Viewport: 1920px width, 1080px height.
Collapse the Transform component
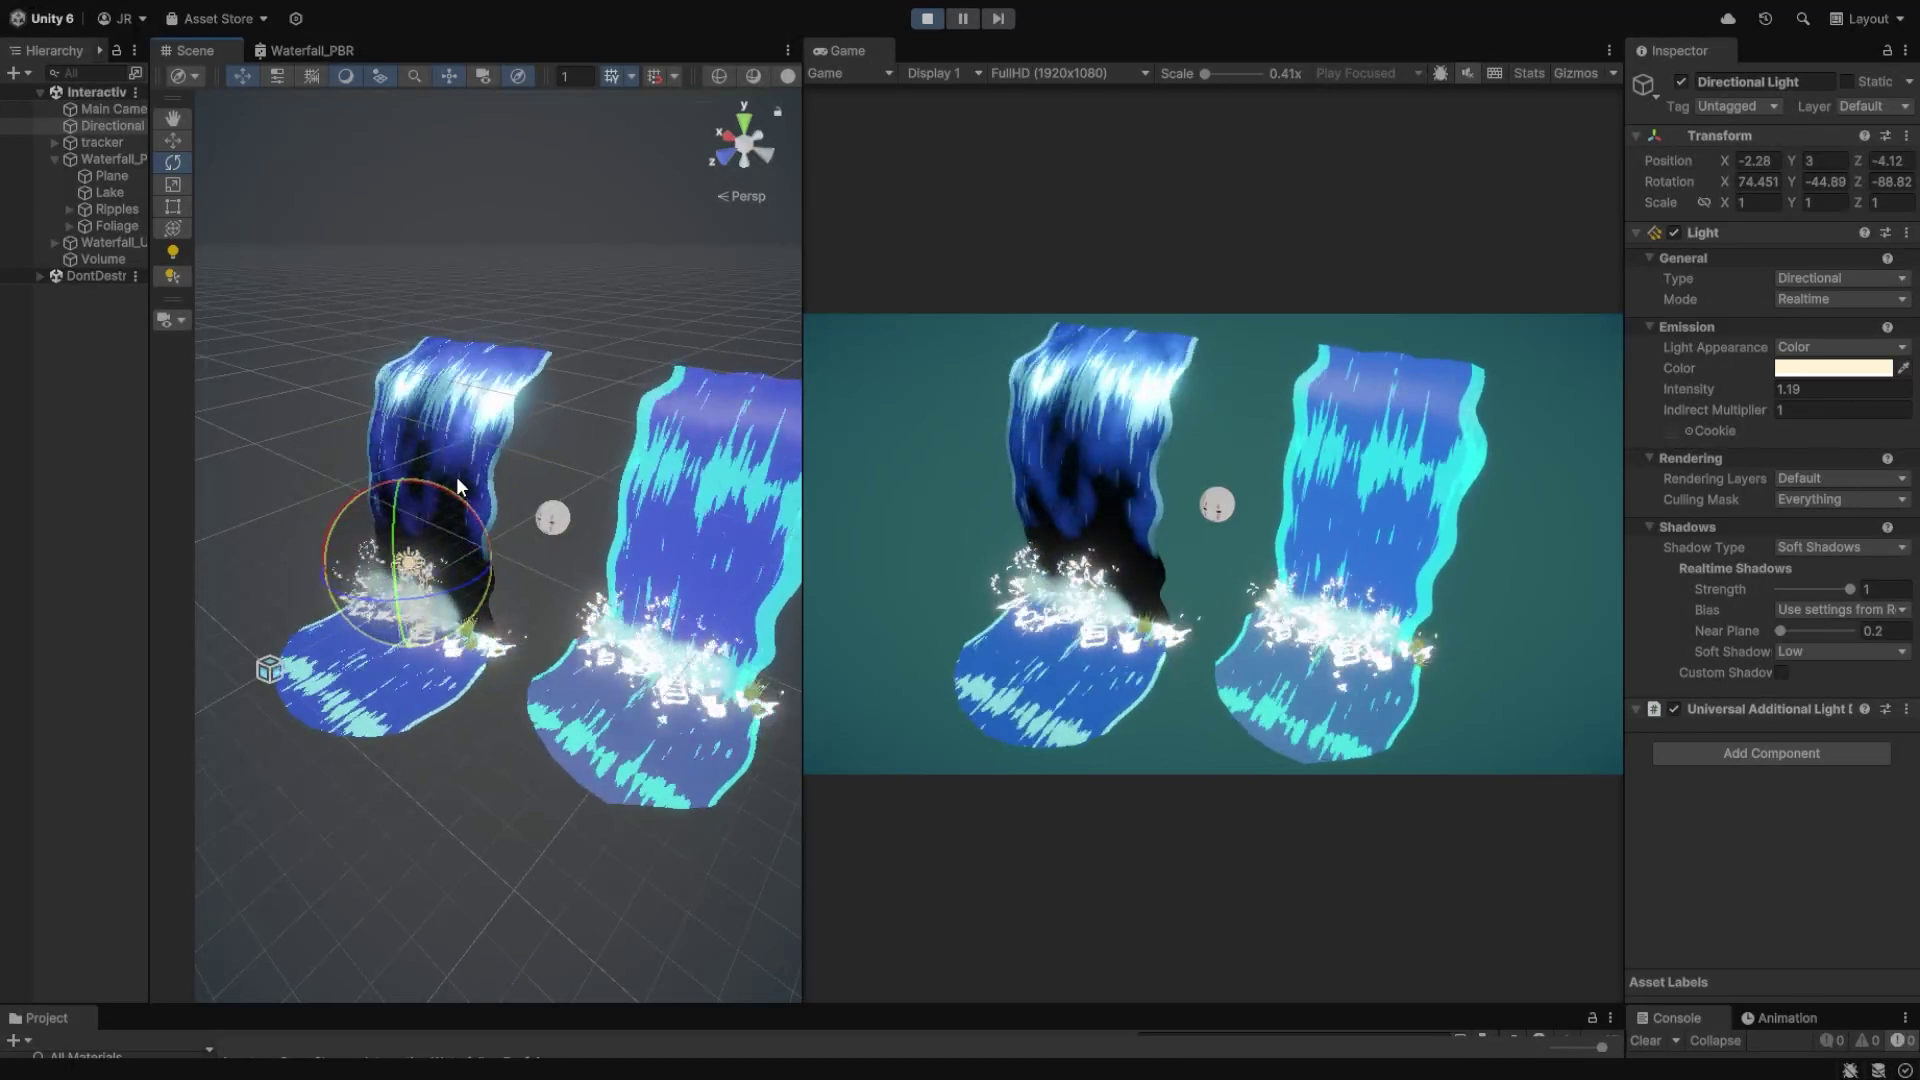(1636, 136)
